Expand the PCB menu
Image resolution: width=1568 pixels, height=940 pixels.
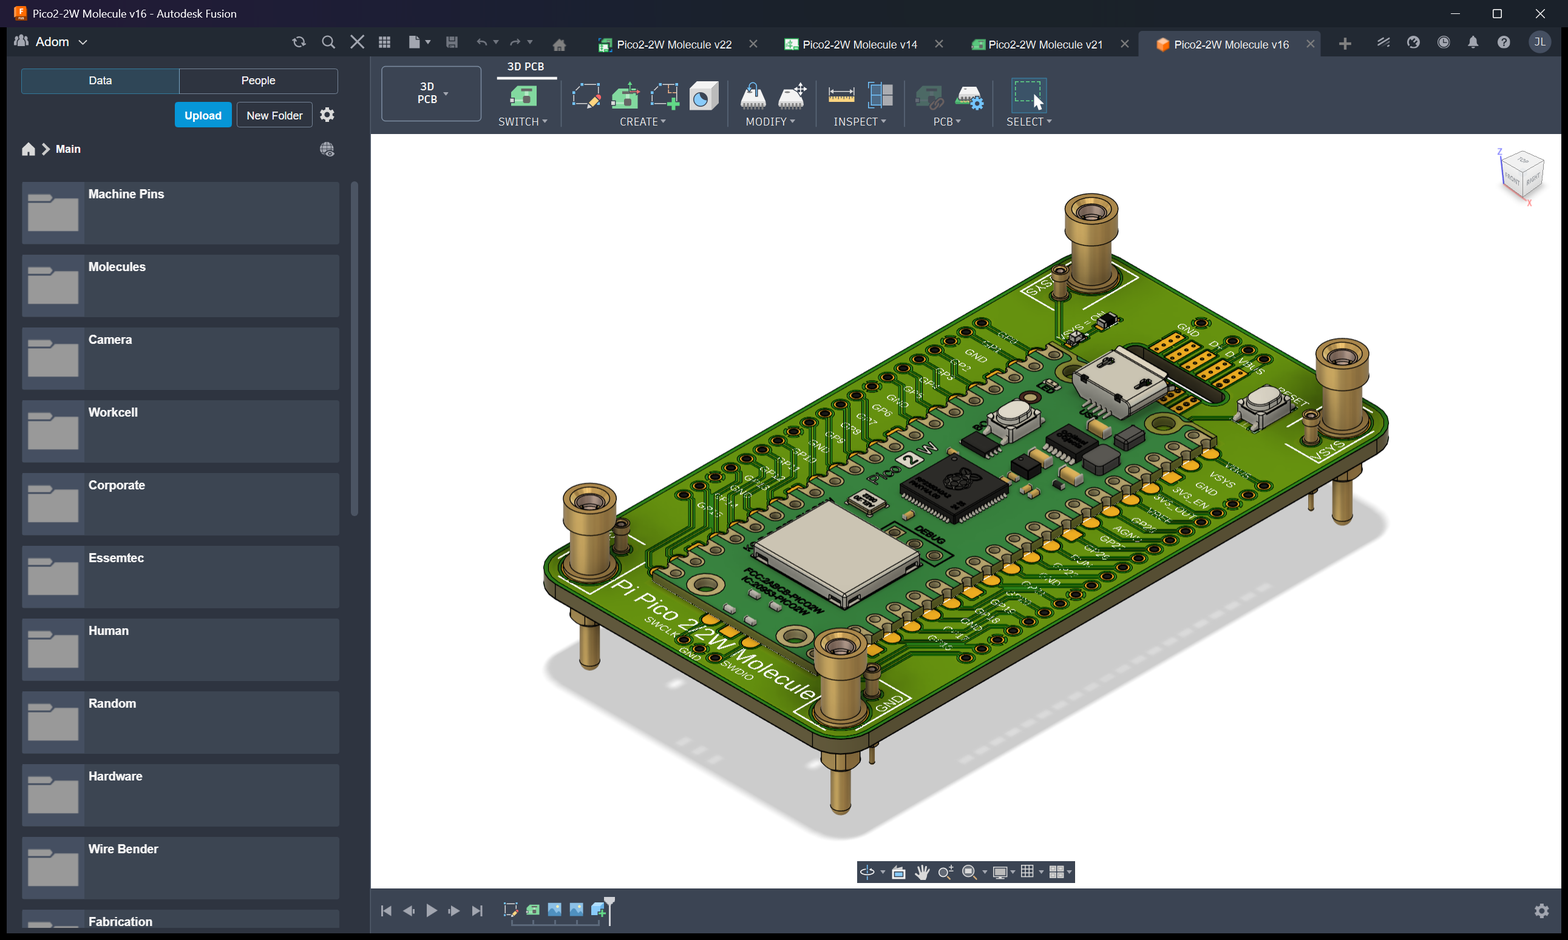[x=947, y=122]
